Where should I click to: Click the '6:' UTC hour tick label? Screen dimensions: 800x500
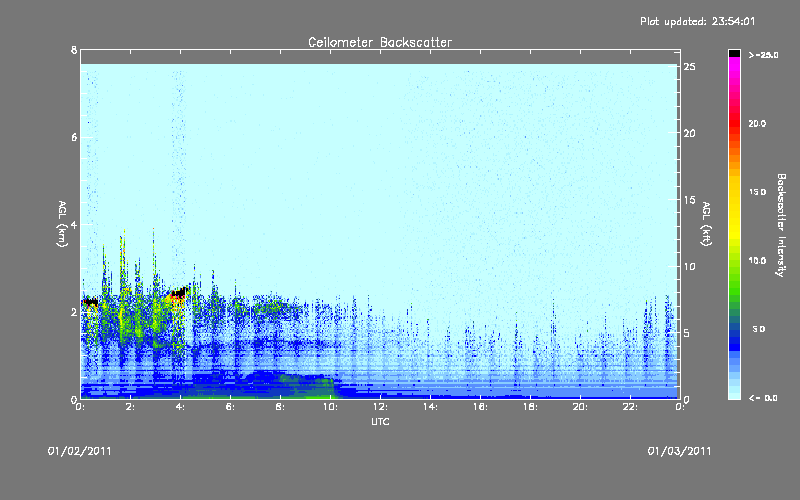(231, 407)
